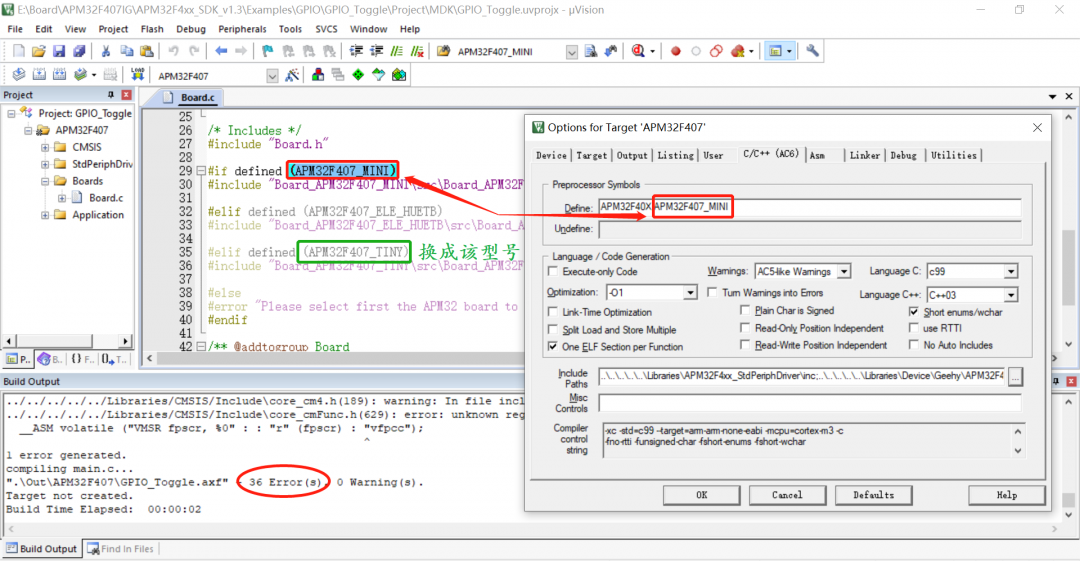Click the Misc Controls input field
This screenshot has width=1080, height=561.
point(809,402)
